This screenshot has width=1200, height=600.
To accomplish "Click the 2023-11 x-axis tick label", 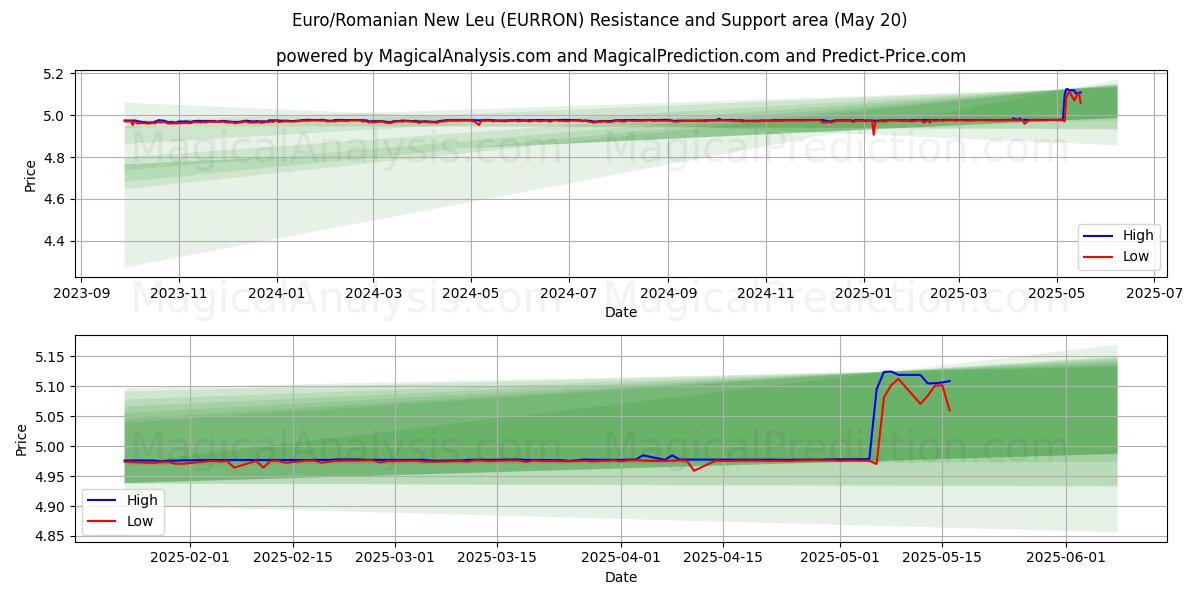I will (x=179, y=294).
